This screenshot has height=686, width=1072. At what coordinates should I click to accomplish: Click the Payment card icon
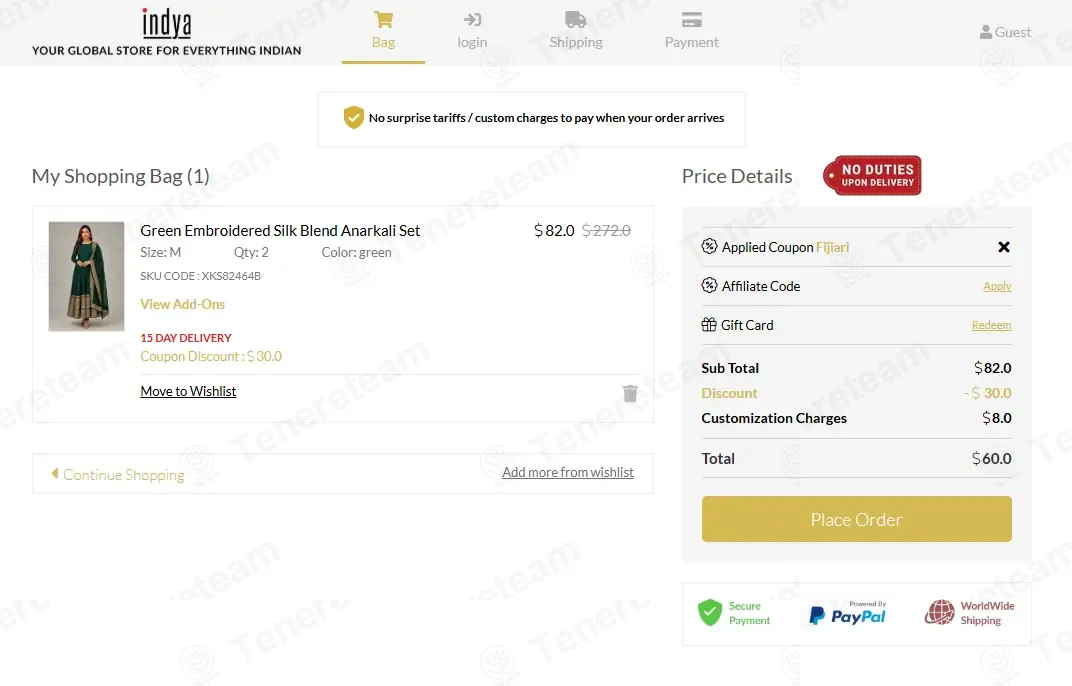pos(692,19)
